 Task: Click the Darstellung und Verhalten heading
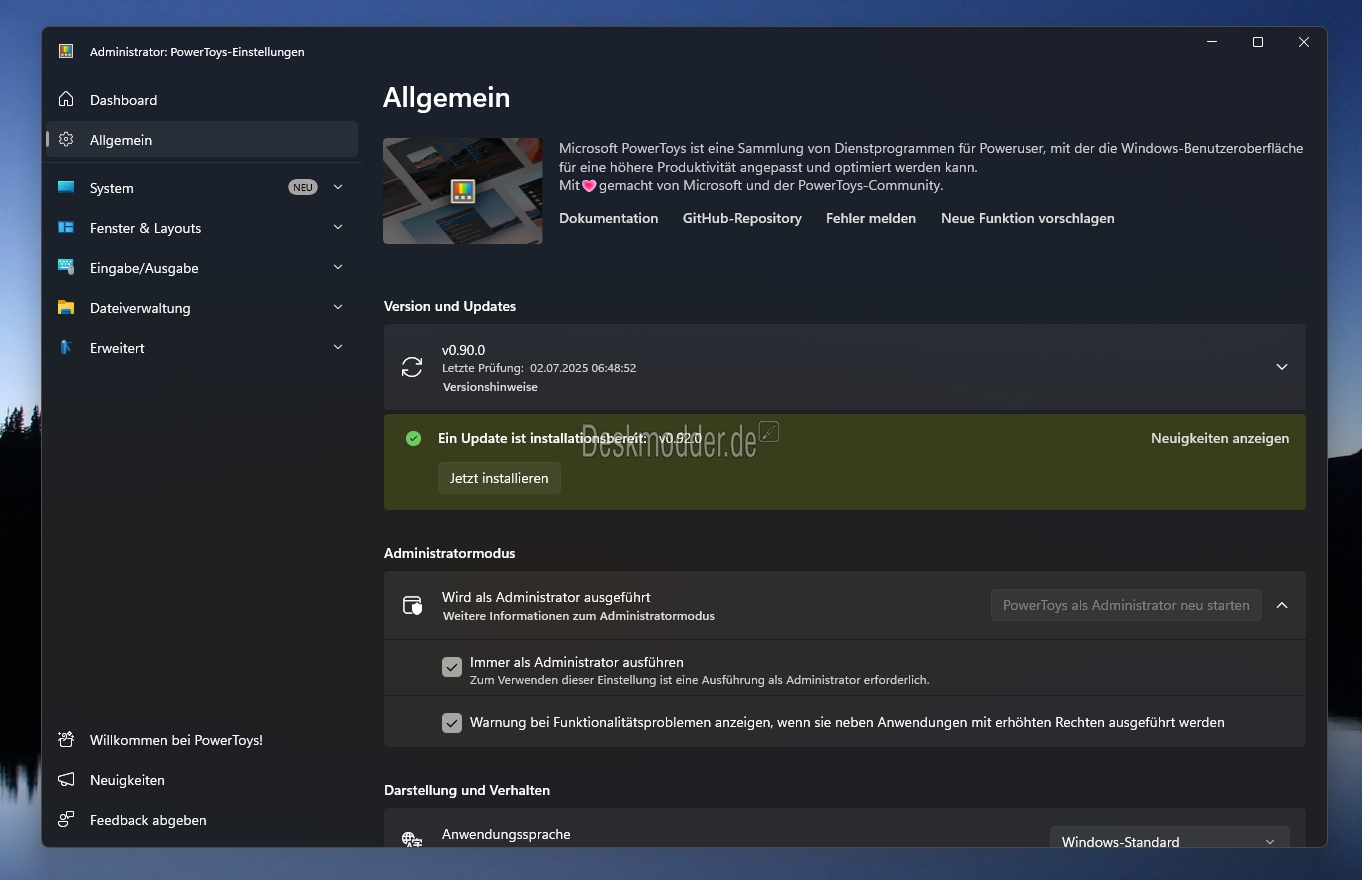point(467,790)
